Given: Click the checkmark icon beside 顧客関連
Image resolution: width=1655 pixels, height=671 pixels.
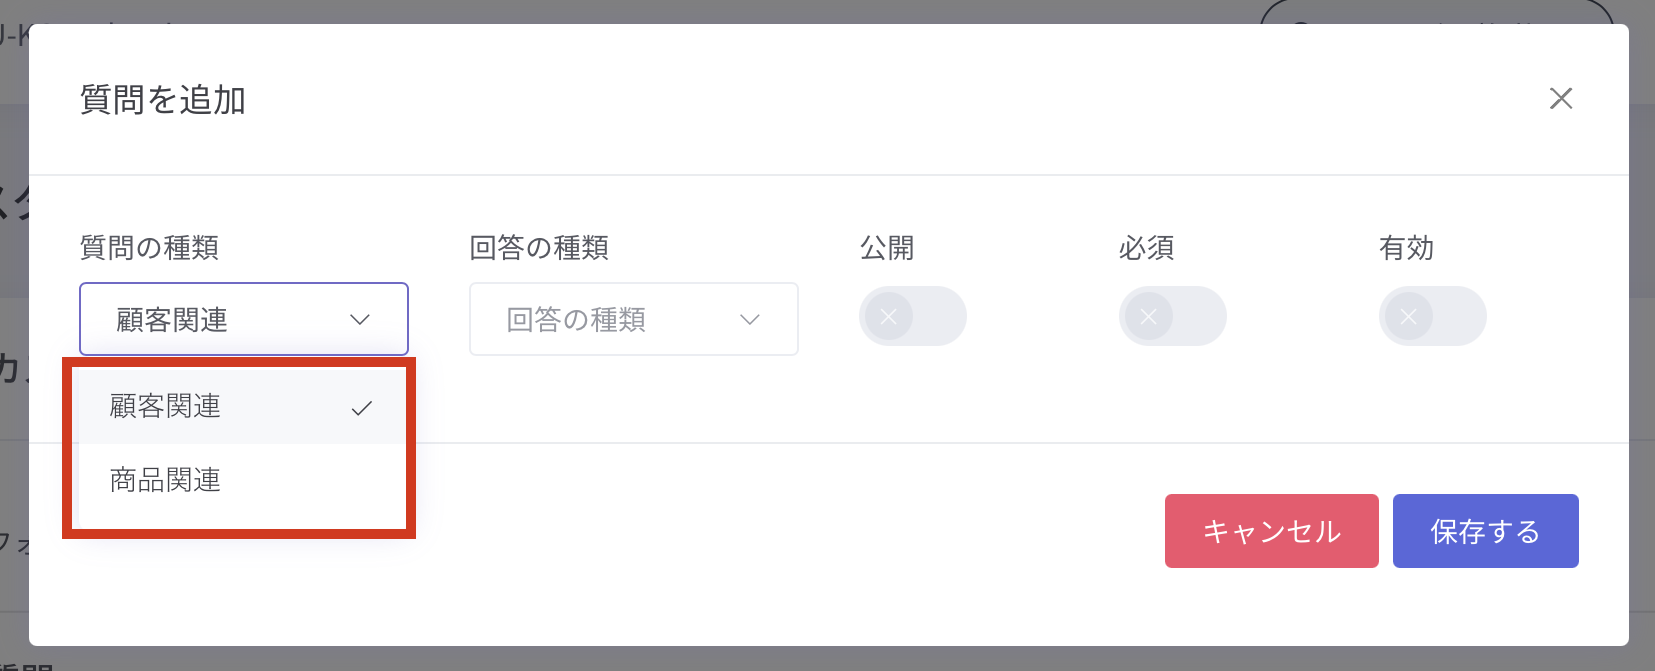Looking at the screenshot, I should (361, 408).
